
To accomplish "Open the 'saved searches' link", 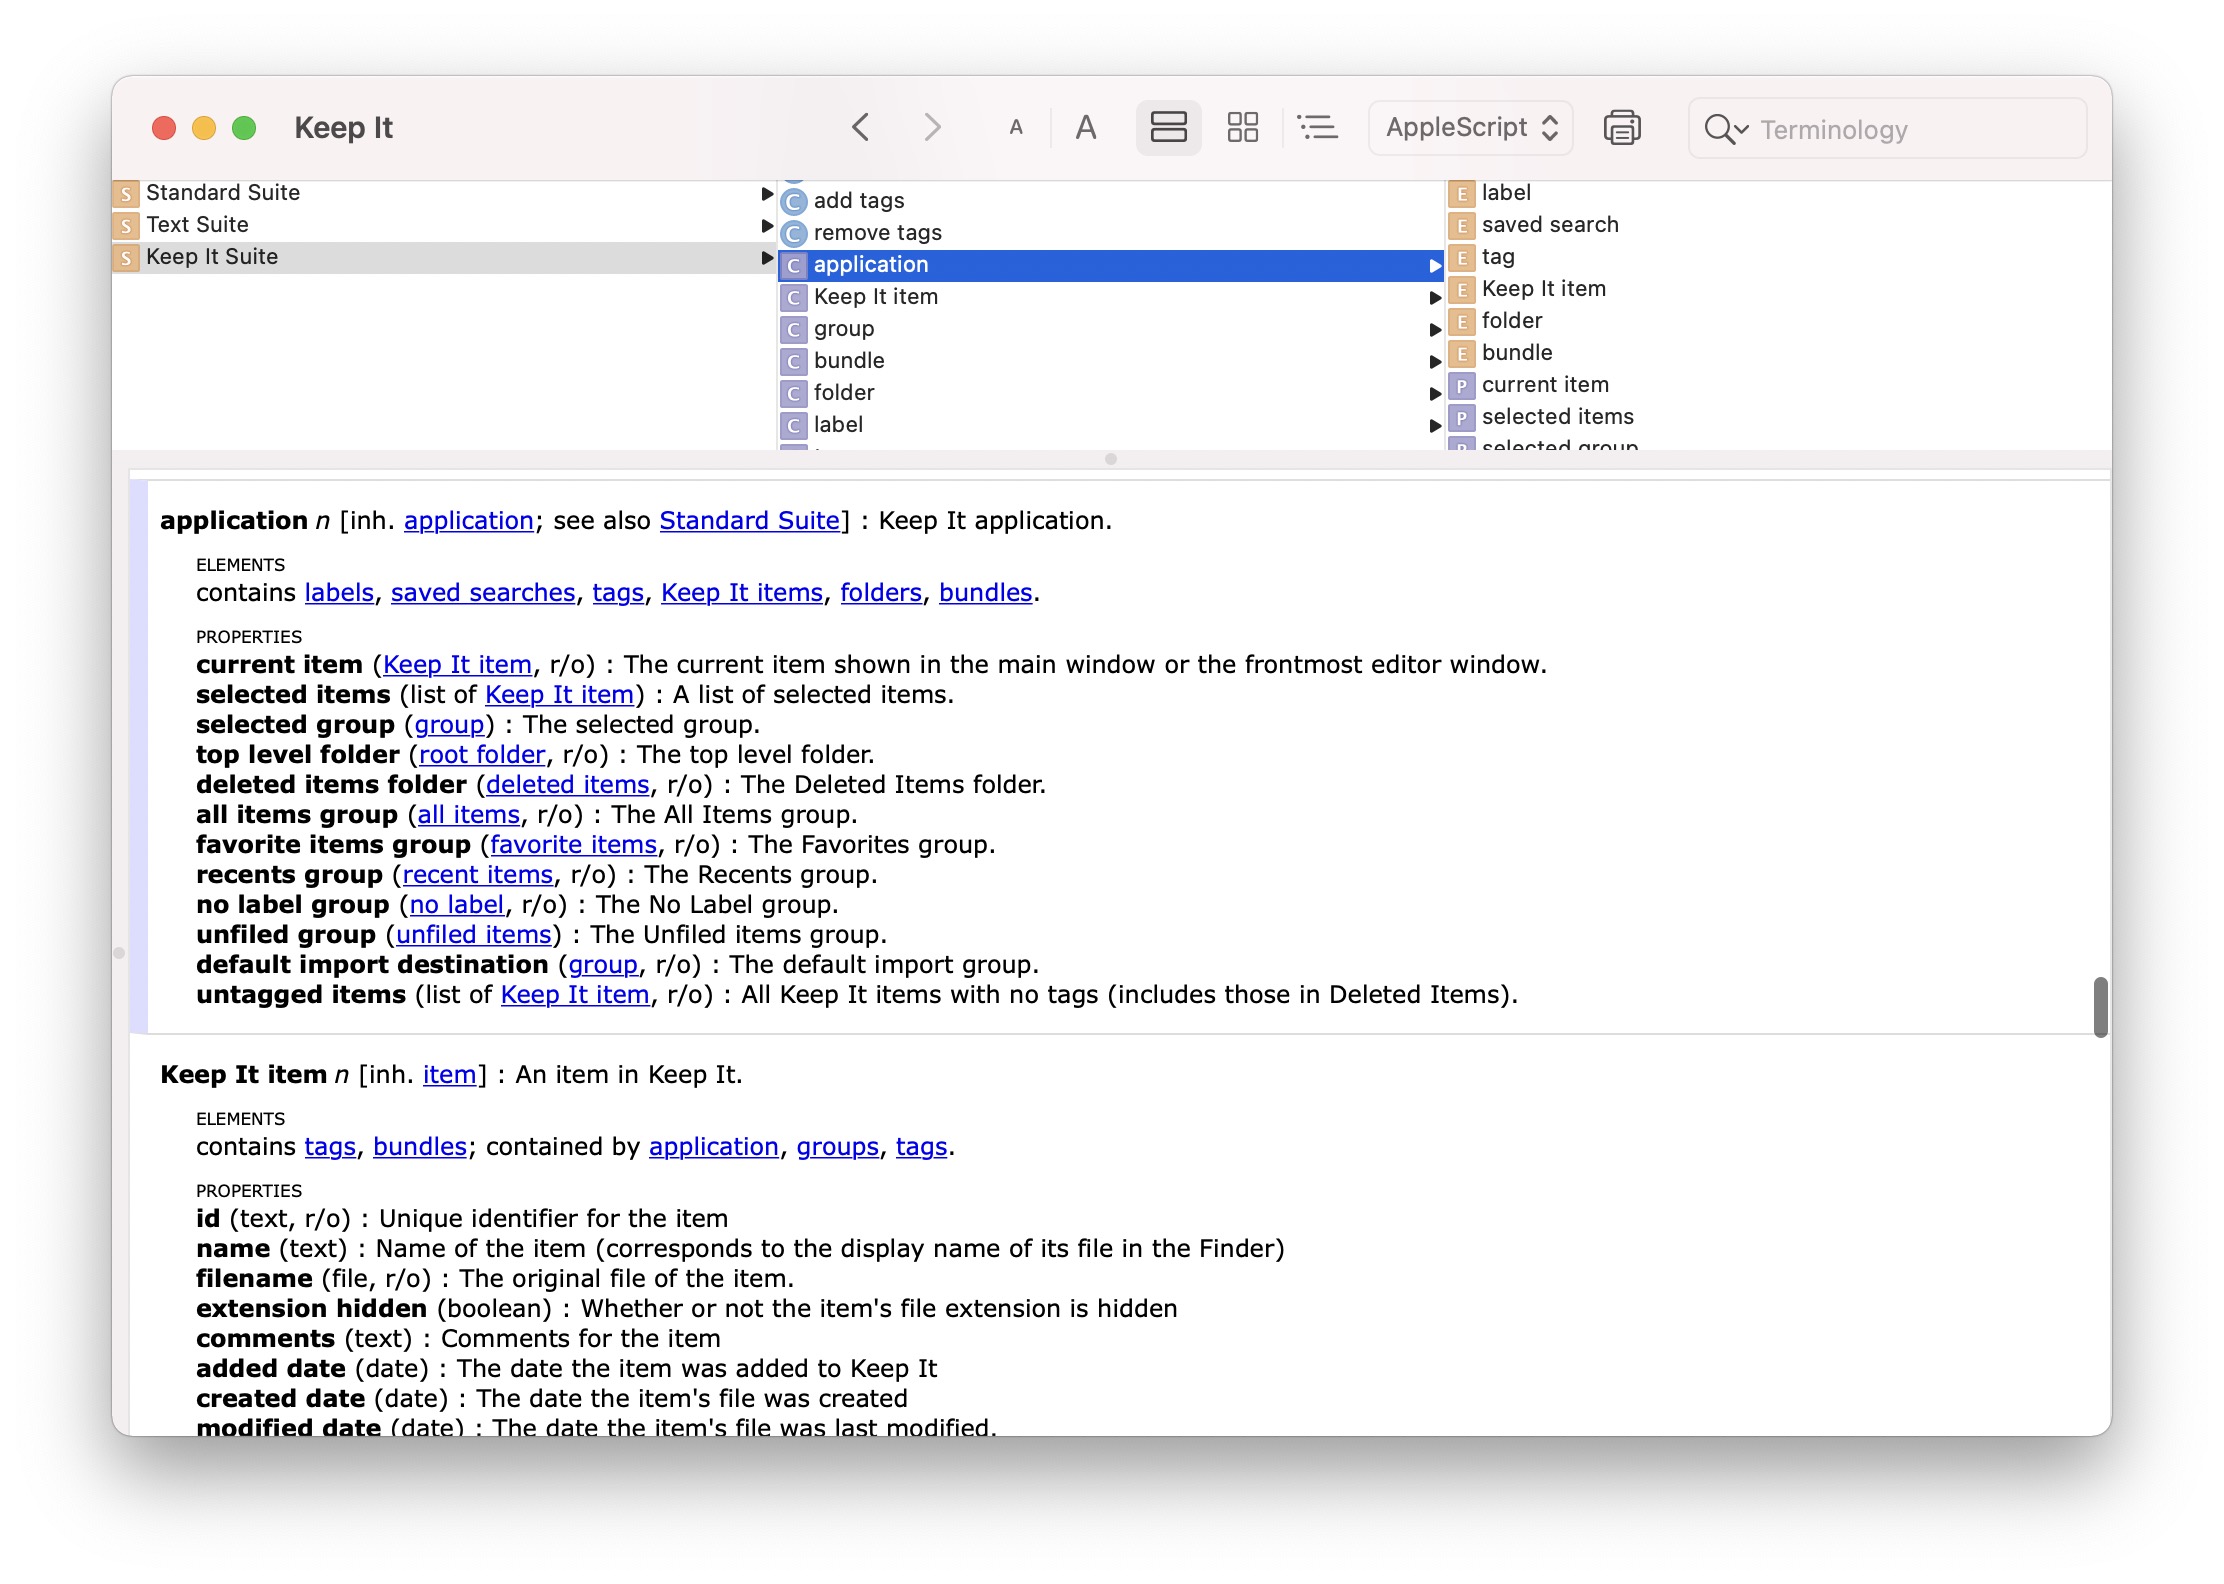I will tap(483, 593).
